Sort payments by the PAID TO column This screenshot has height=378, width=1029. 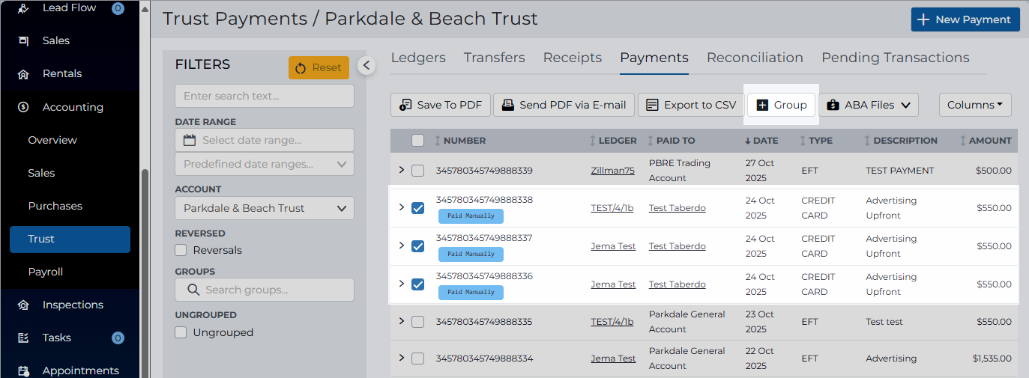671,140
